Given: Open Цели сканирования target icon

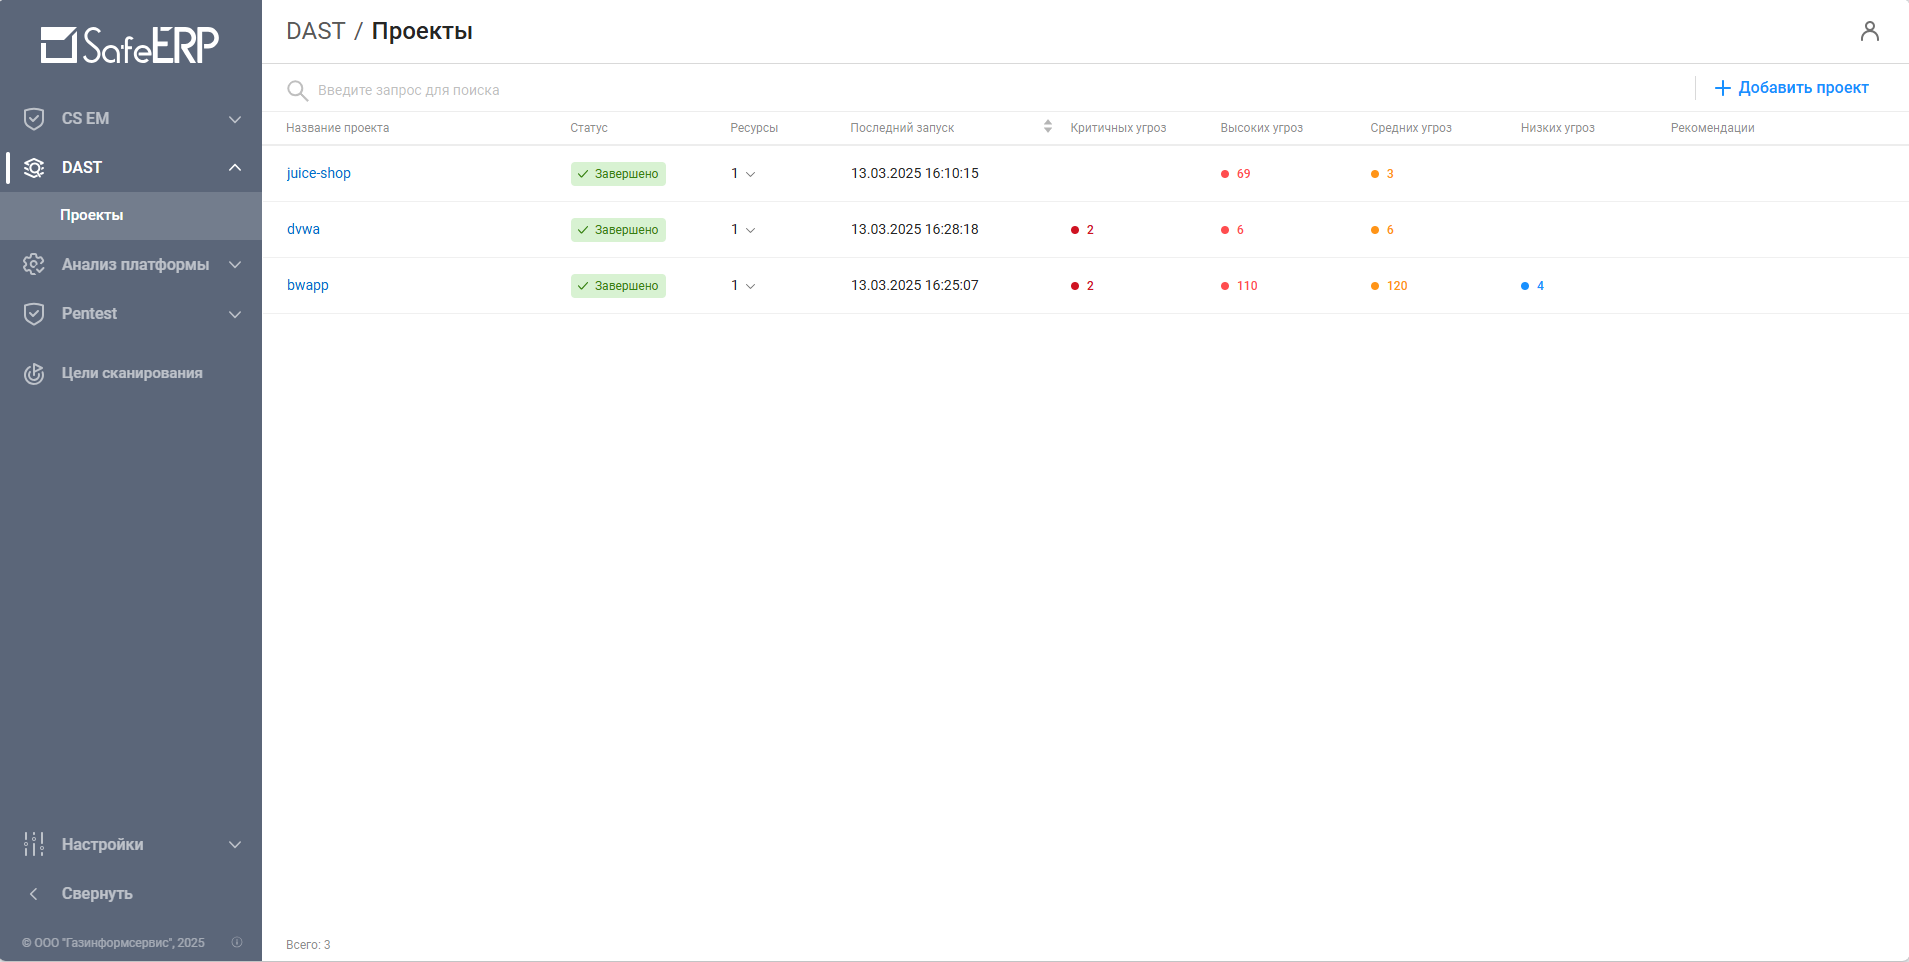Looking at the screenshot, I should coord(34,374).
